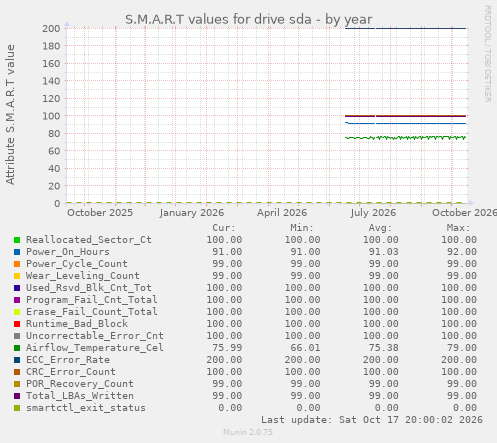Click the Last update timestamp text
The image size is (497, 443).
click(x=372, y=420)
